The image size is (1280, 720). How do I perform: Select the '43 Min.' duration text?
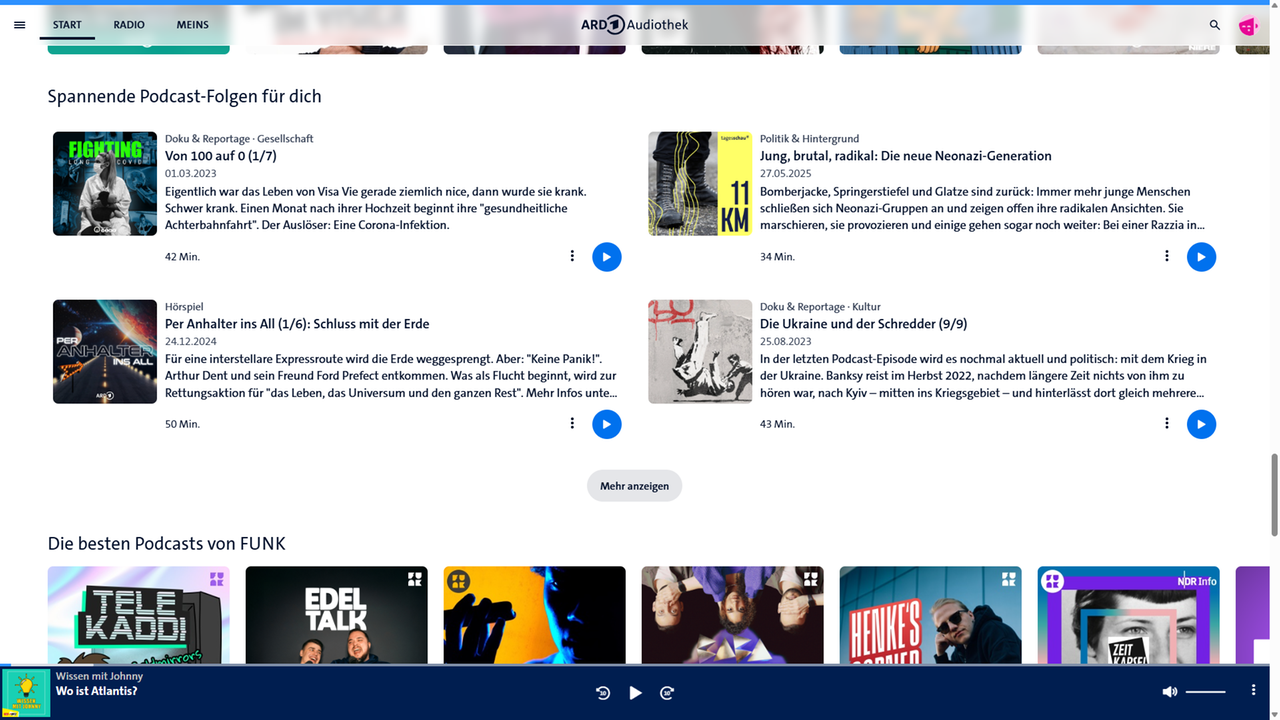[777, 424]
